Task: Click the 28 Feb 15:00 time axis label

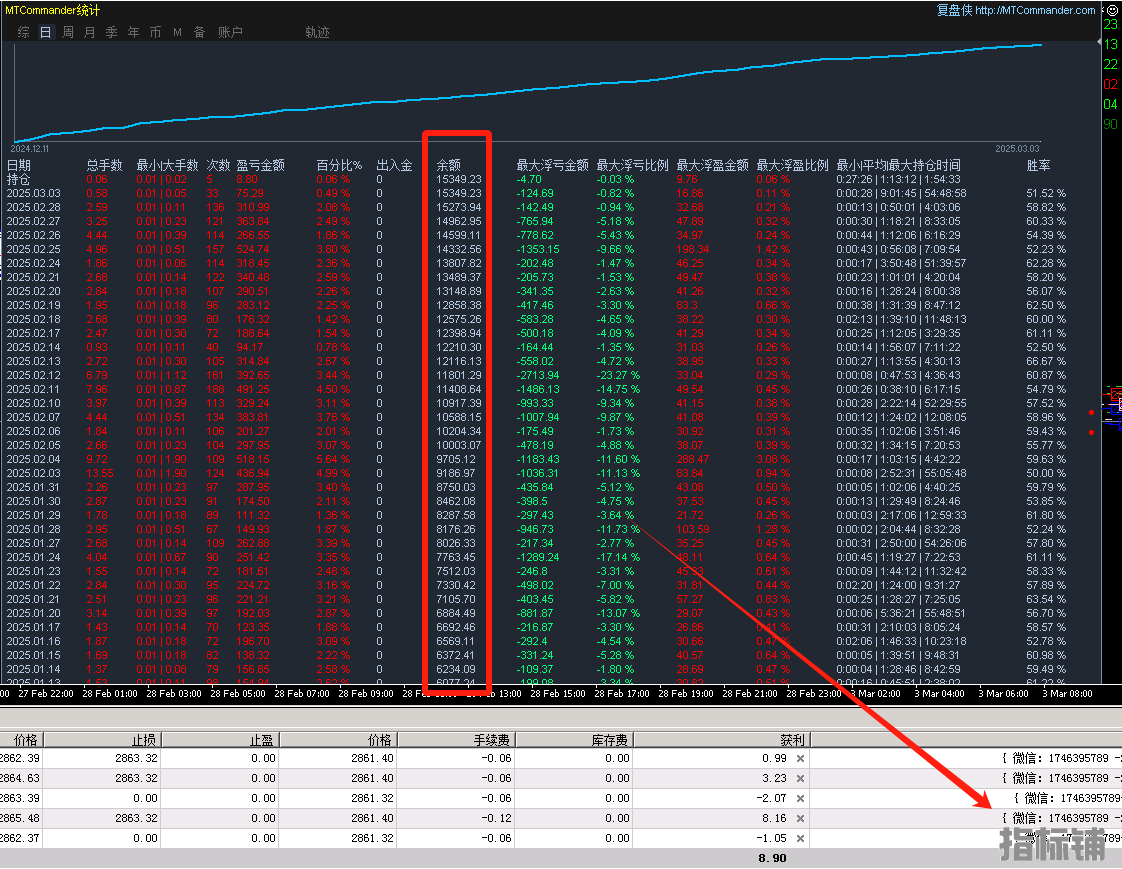Action: (x=557, y=694)
